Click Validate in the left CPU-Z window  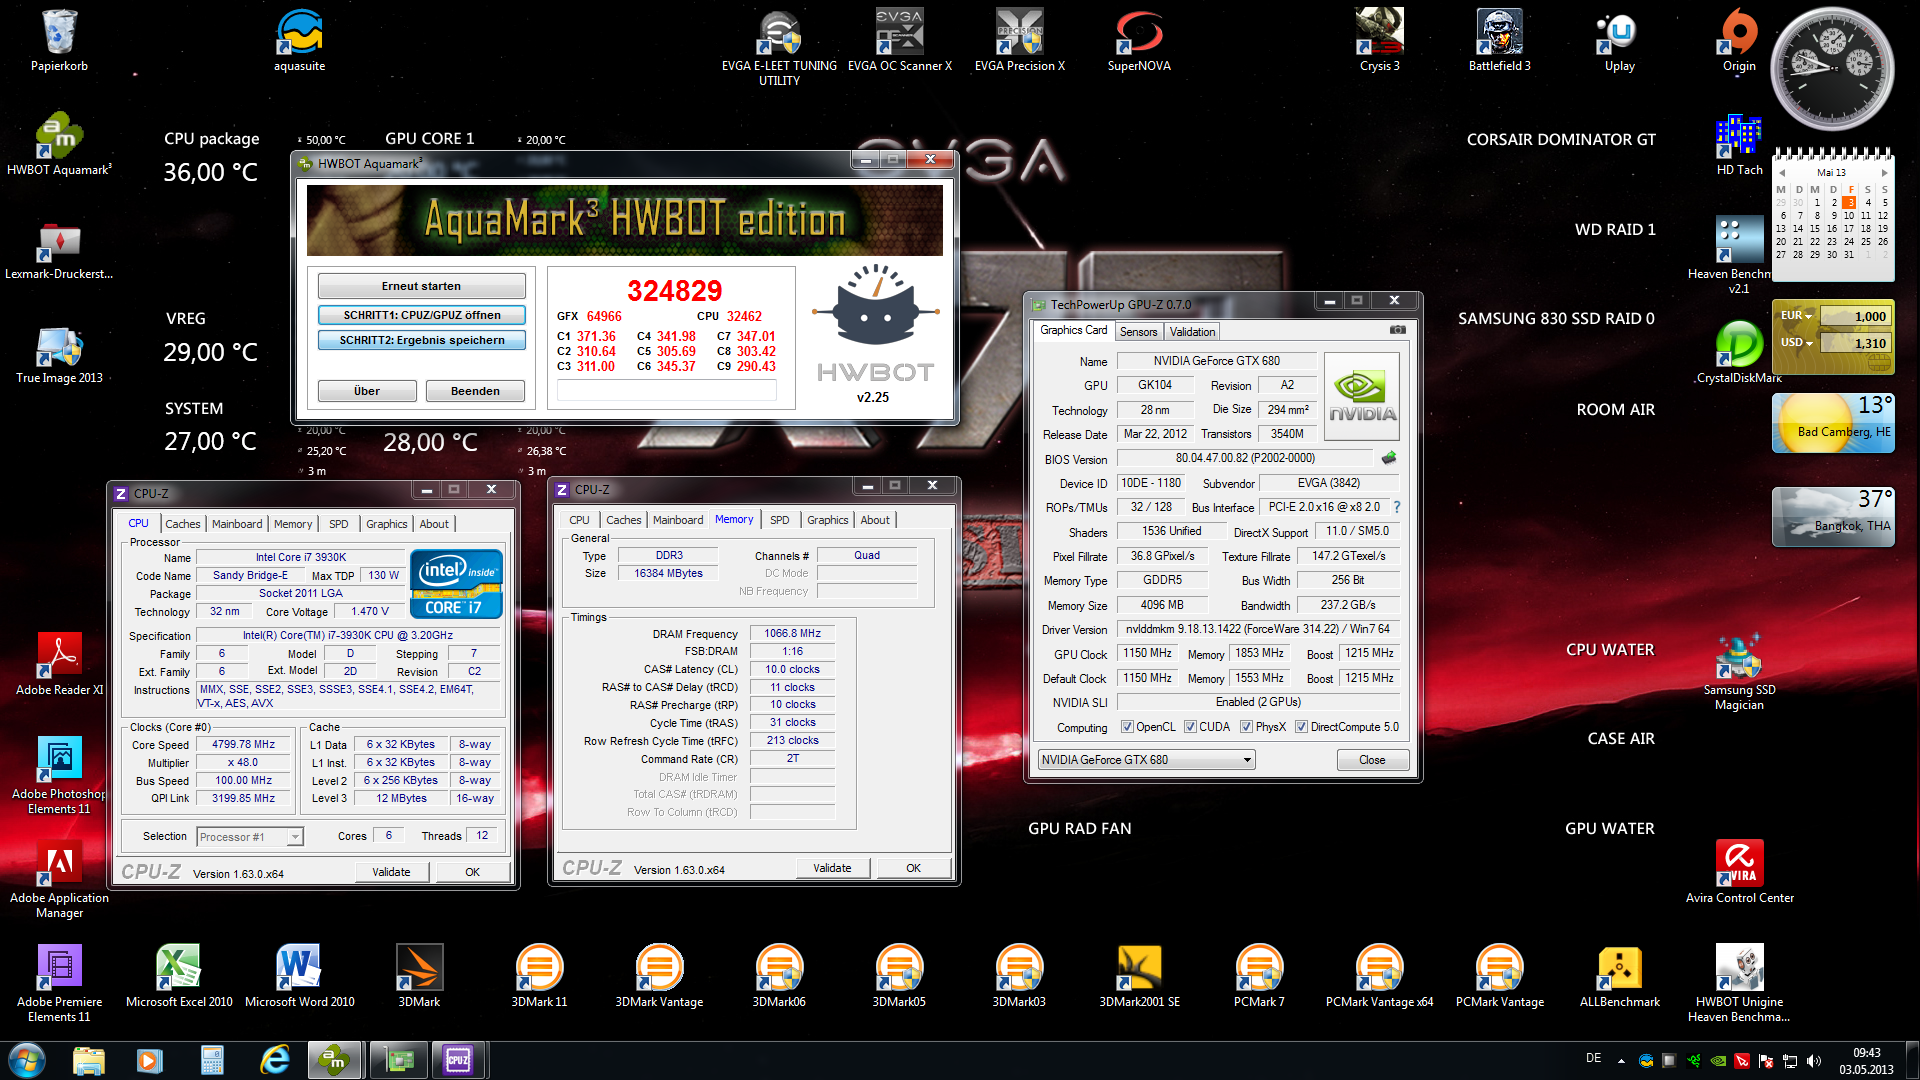(391, 872)
